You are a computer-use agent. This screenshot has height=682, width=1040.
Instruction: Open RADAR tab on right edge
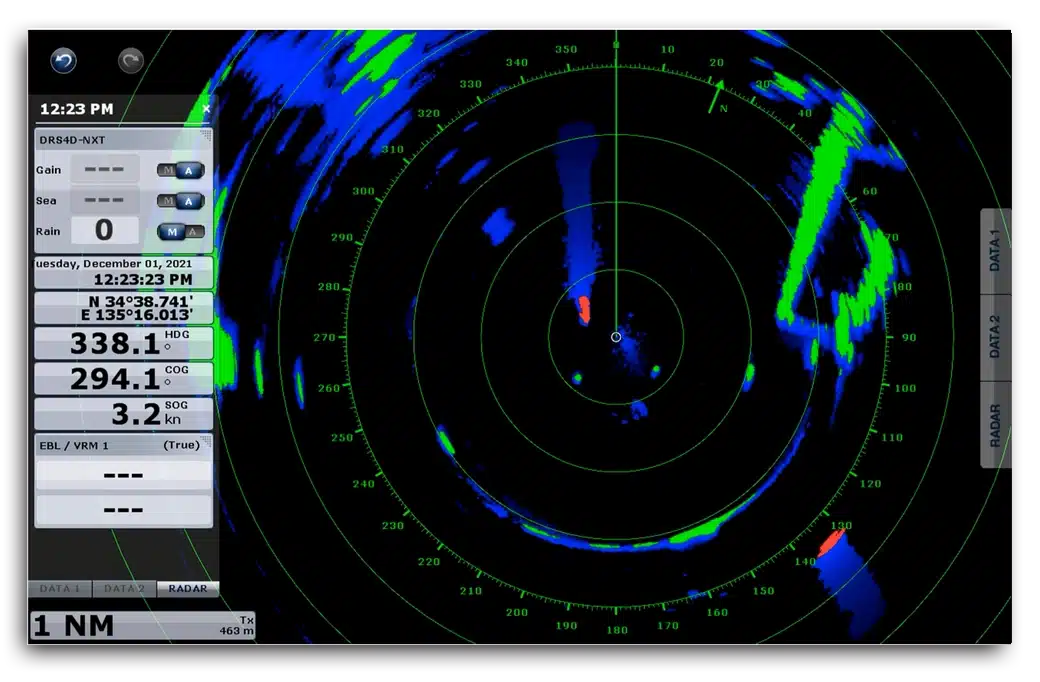[995, 425]
